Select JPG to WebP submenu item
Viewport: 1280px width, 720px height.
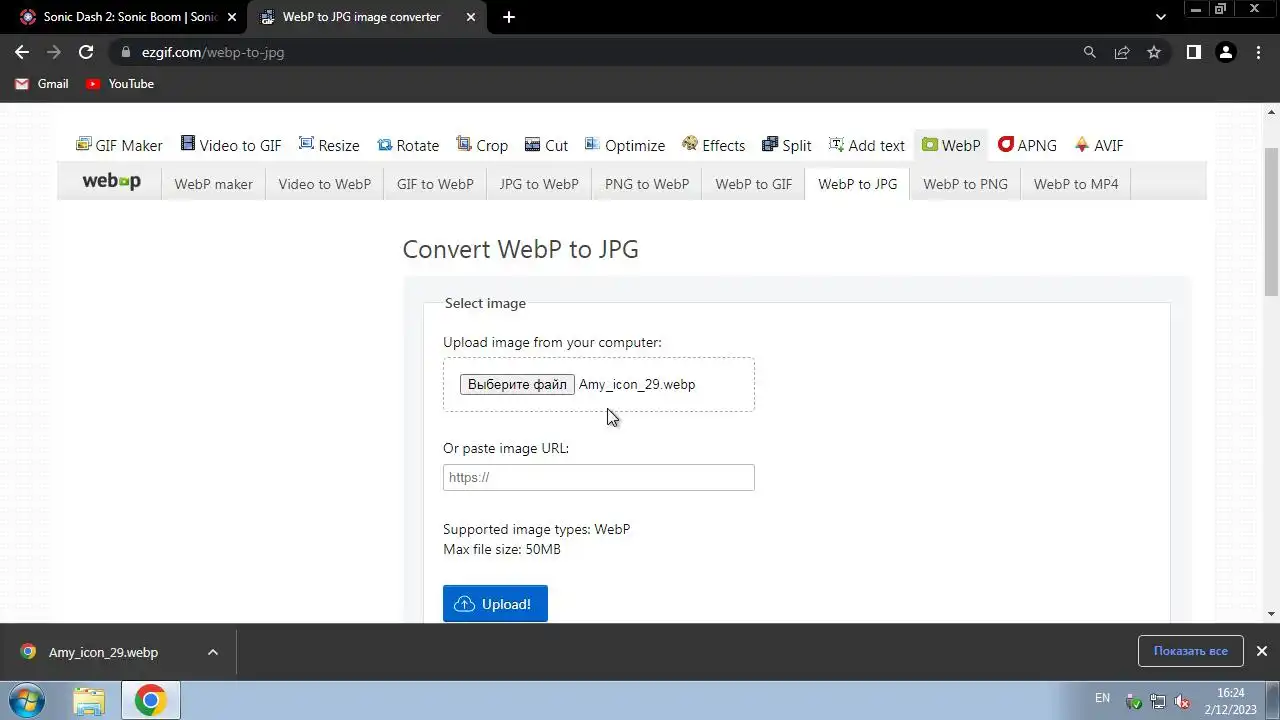[539, 184]
